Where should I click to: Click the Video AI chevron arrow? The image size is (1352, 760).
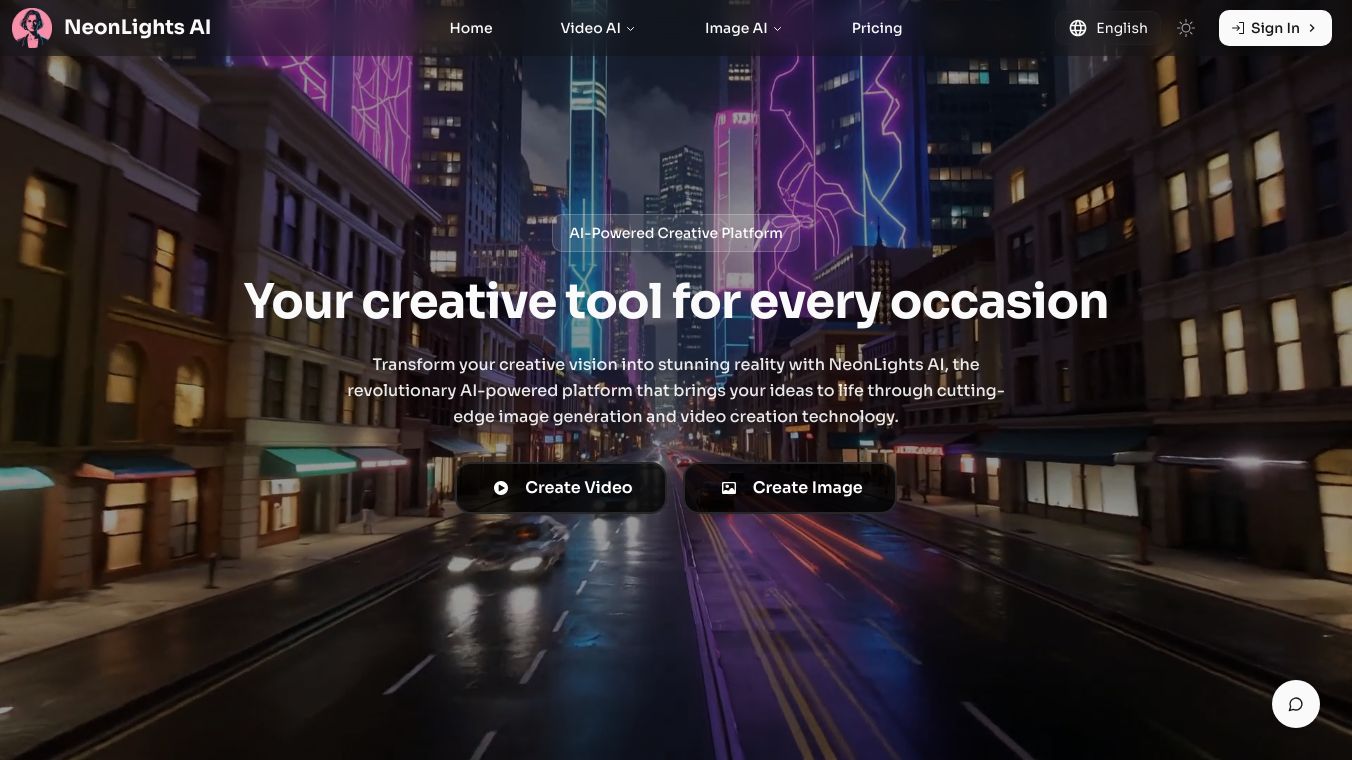(630, 29)
